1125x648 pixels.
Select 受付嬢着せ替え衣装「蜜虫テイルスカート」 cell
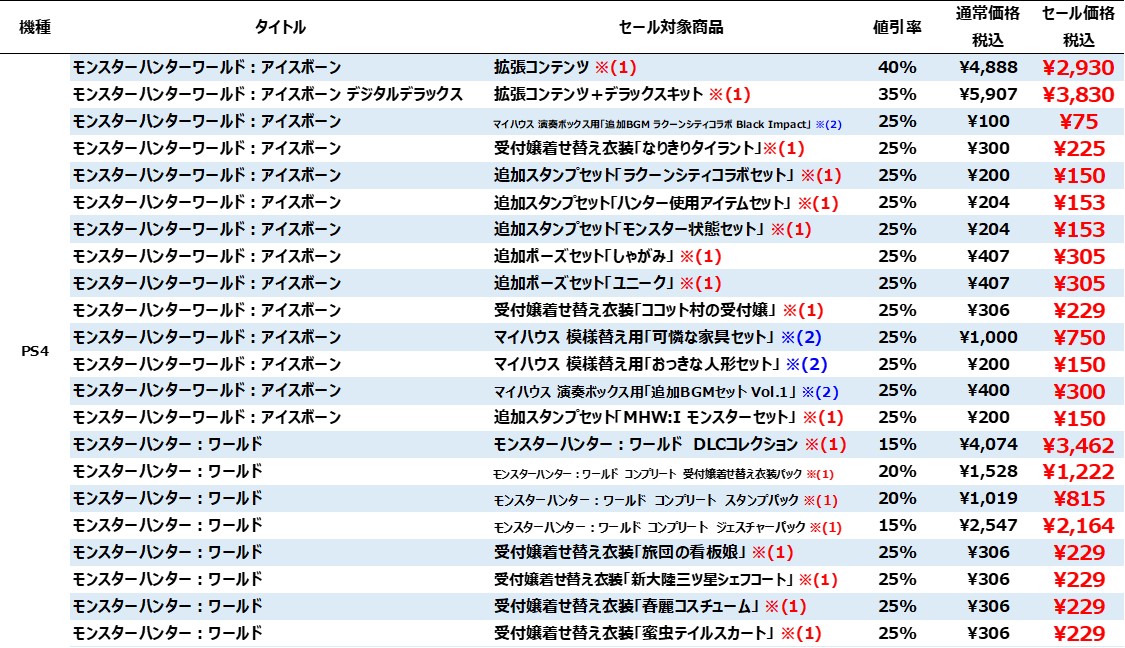[x=657, y=633]
